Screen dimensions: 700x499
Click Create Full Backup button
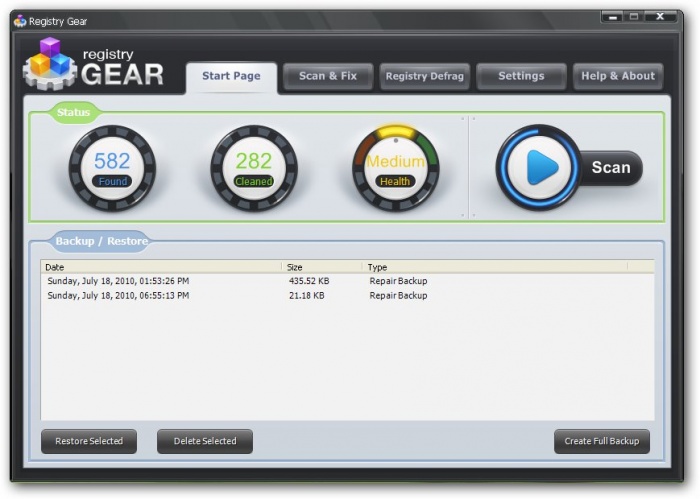(602, 441)
